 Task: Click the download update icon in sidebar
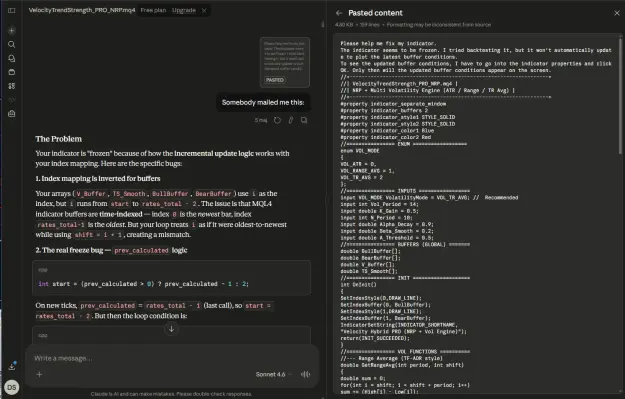click(x=12, y=366)
